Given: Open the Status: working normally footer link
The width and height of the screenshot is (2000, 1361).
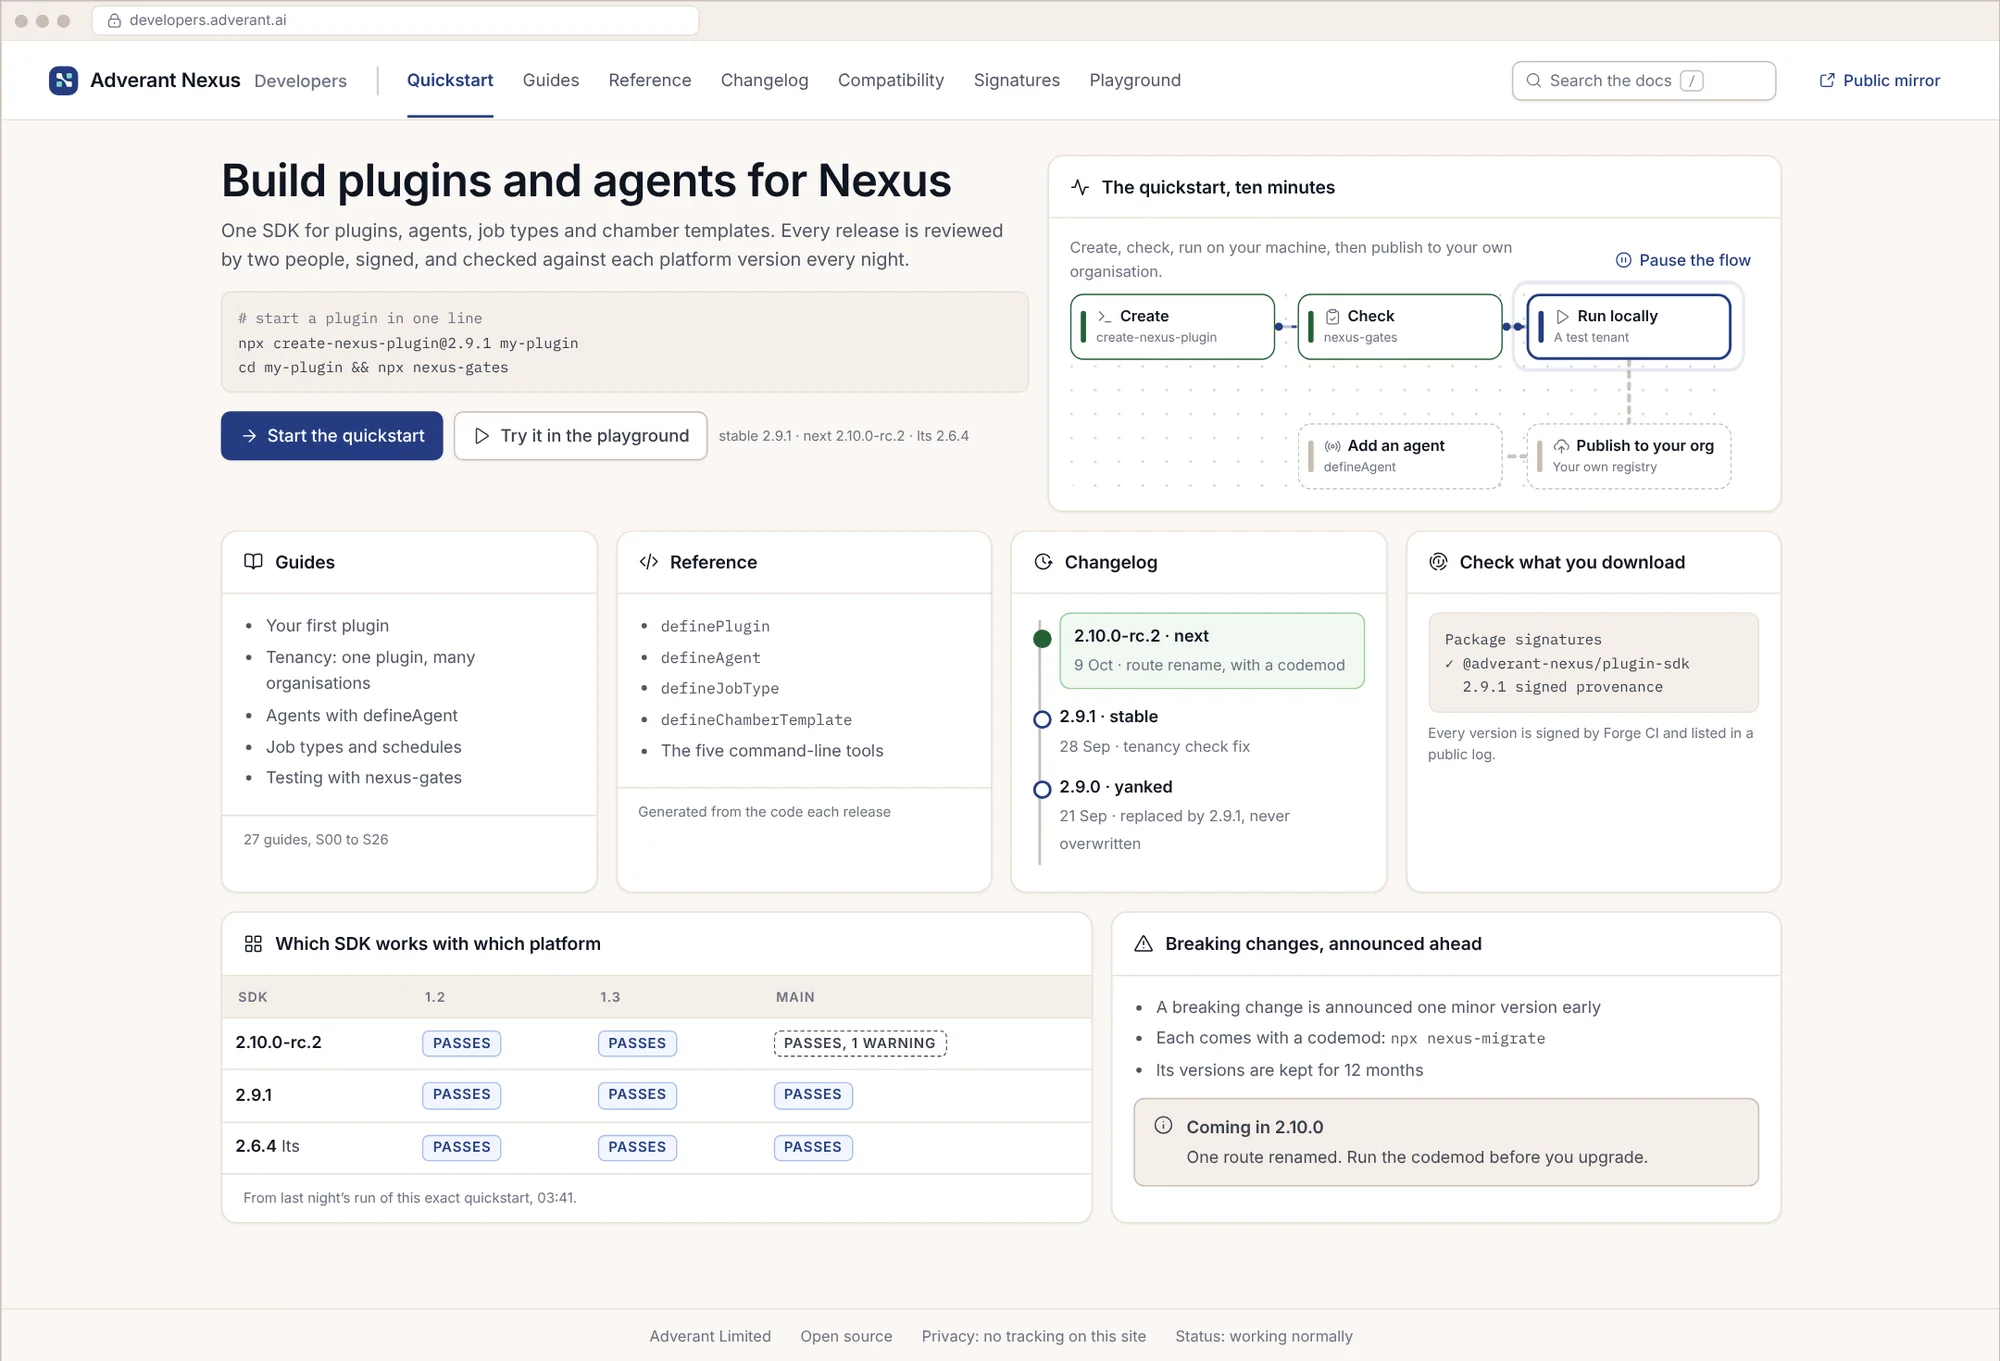Looking at the screenshot, I should click(x=1263, y=1336).
